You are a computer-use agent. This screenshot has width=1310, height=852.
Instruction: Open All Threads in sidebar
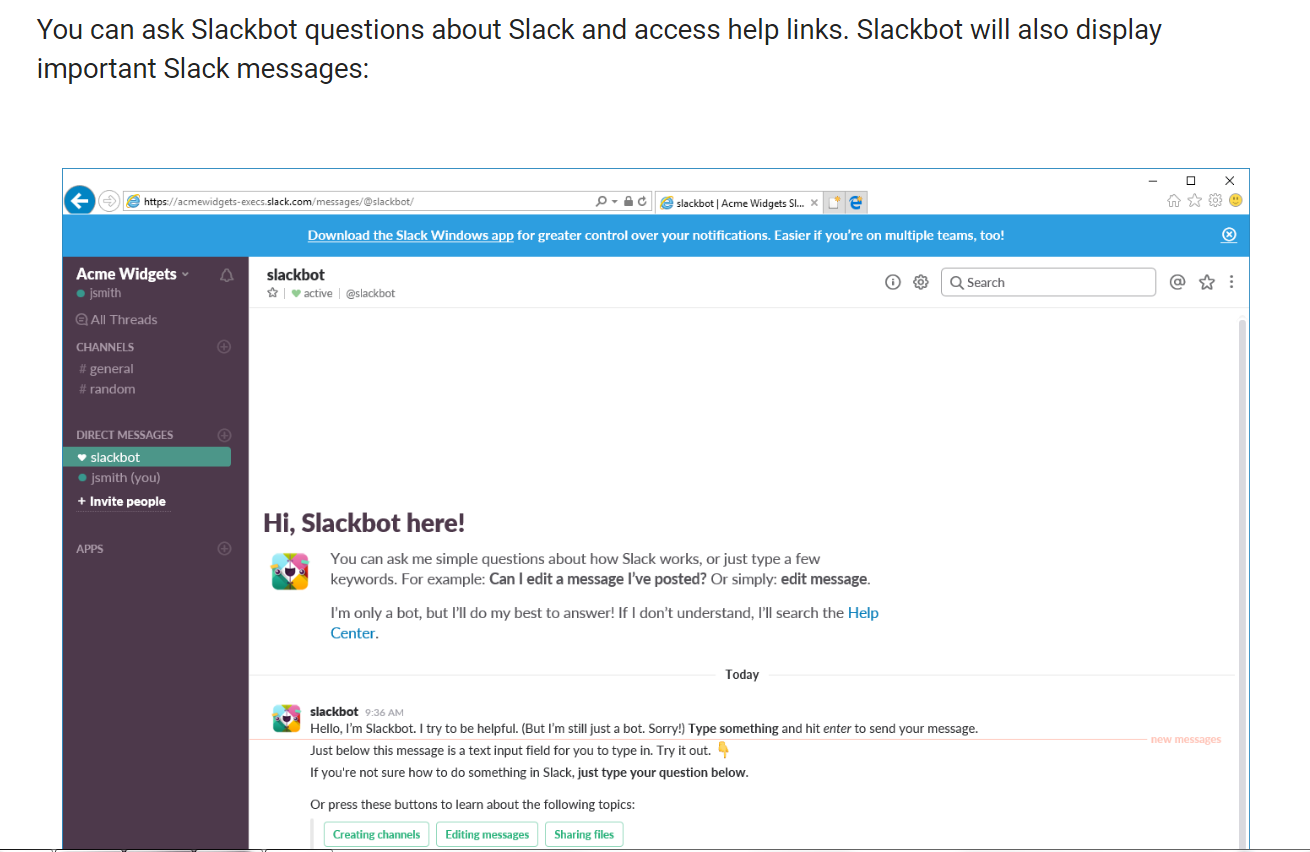coord(117,320)
